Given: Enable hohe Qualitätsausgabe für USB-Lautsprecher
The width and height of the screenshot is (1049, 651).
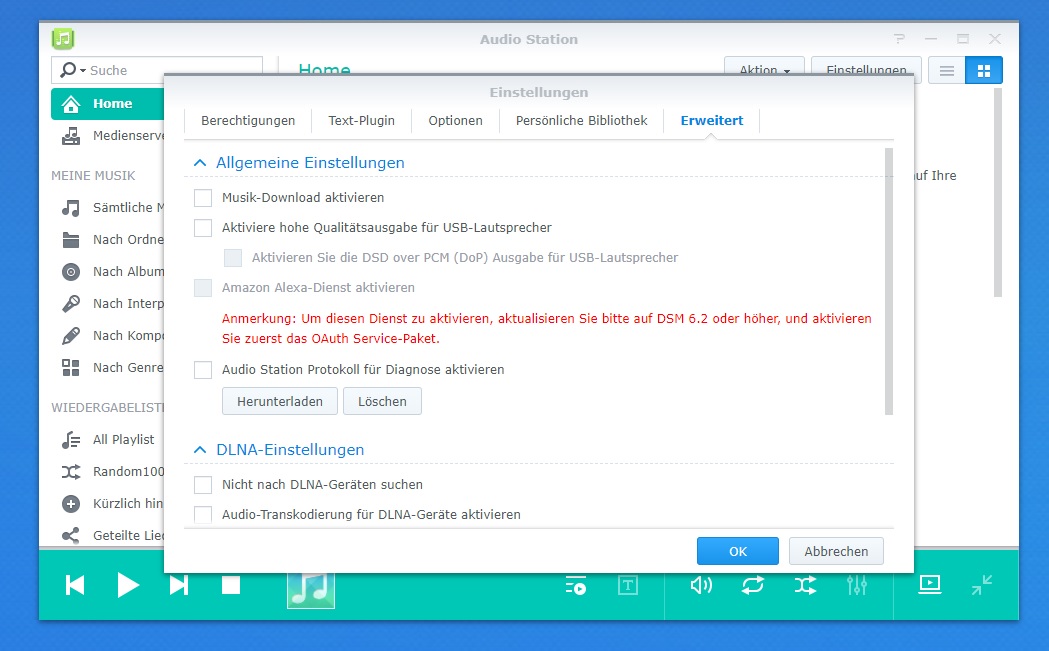Looking at the screenshot, I should (x=203, y=228).
